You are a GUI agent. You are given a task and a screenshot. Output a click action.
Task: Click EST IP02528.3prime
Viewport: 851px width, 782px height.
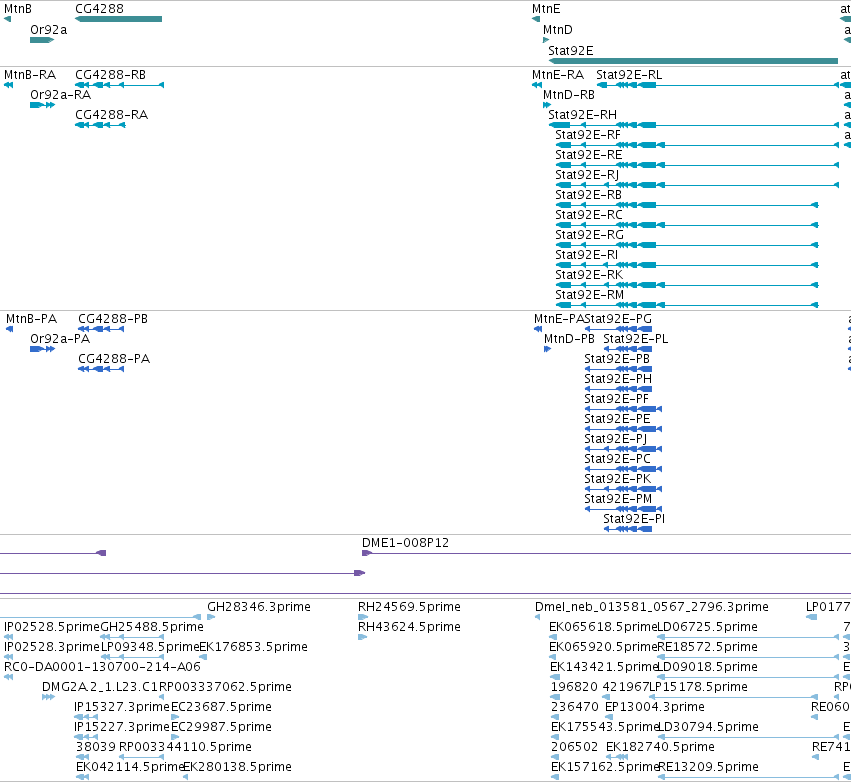pos(52,647)
